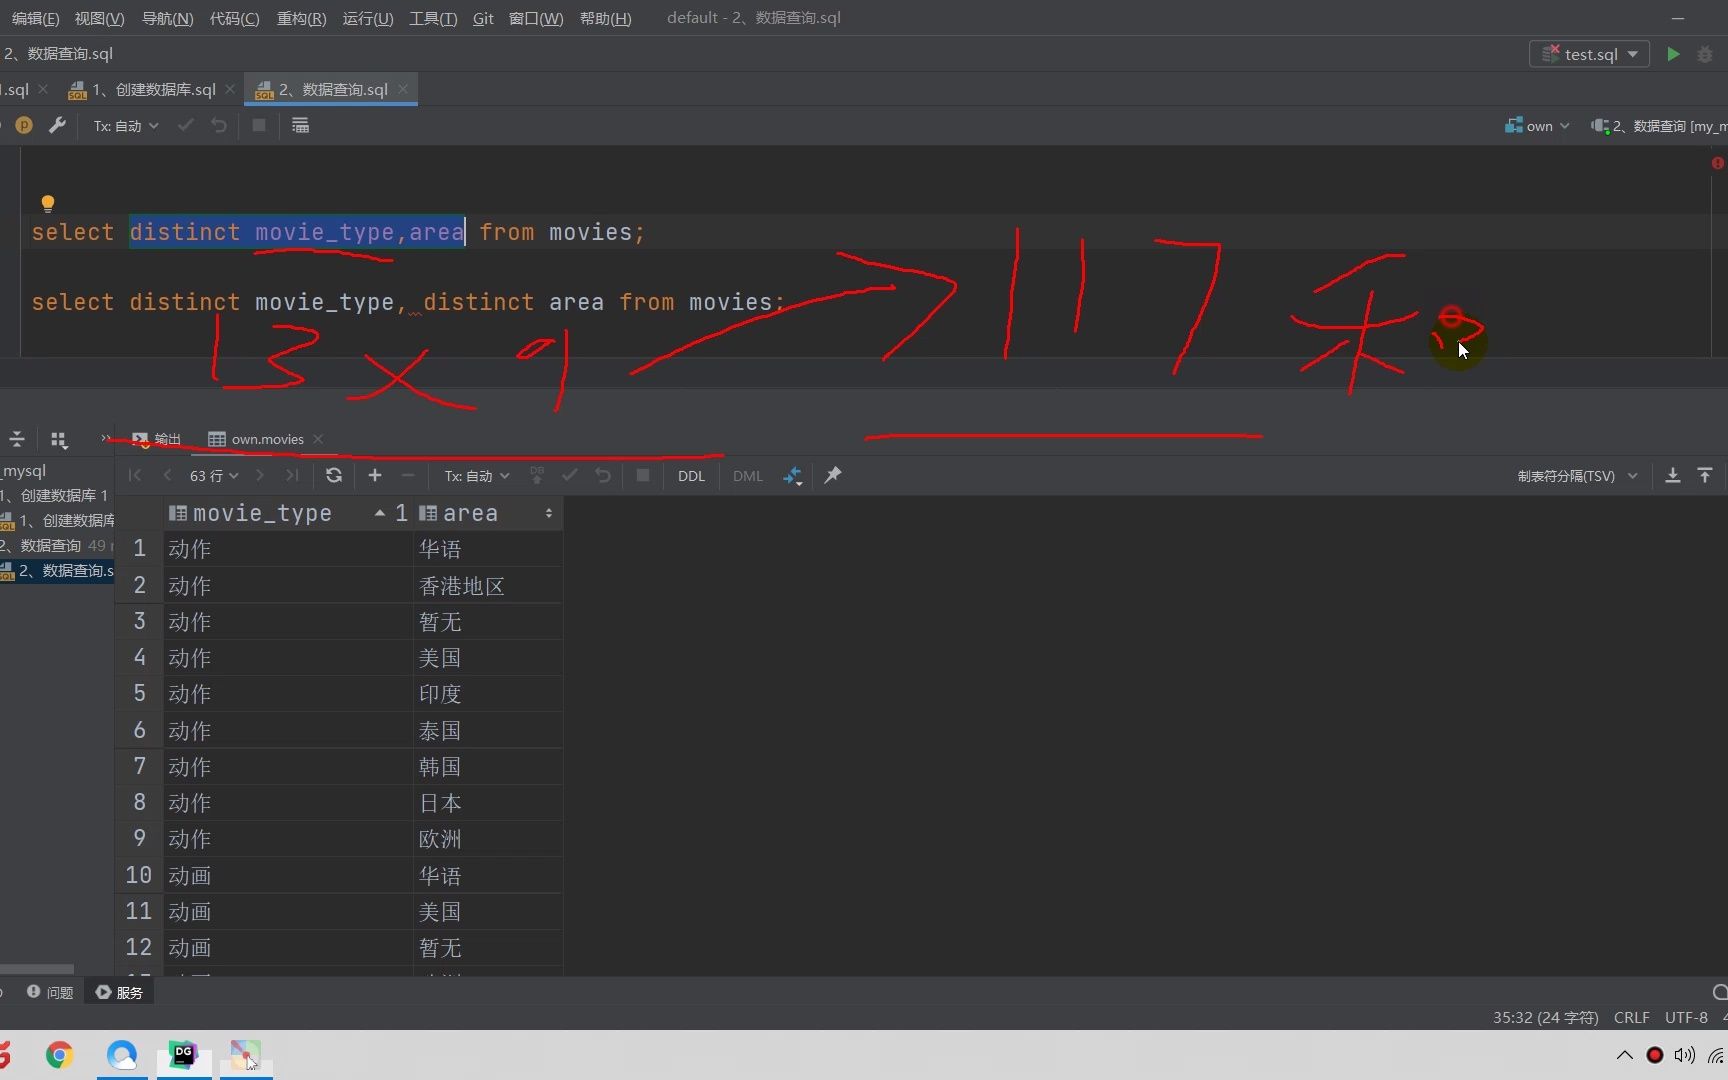Viewport: 1728px width, 1080px height.
Task: Run the test.sql configuration
Action: click(x=1673, y=54)
